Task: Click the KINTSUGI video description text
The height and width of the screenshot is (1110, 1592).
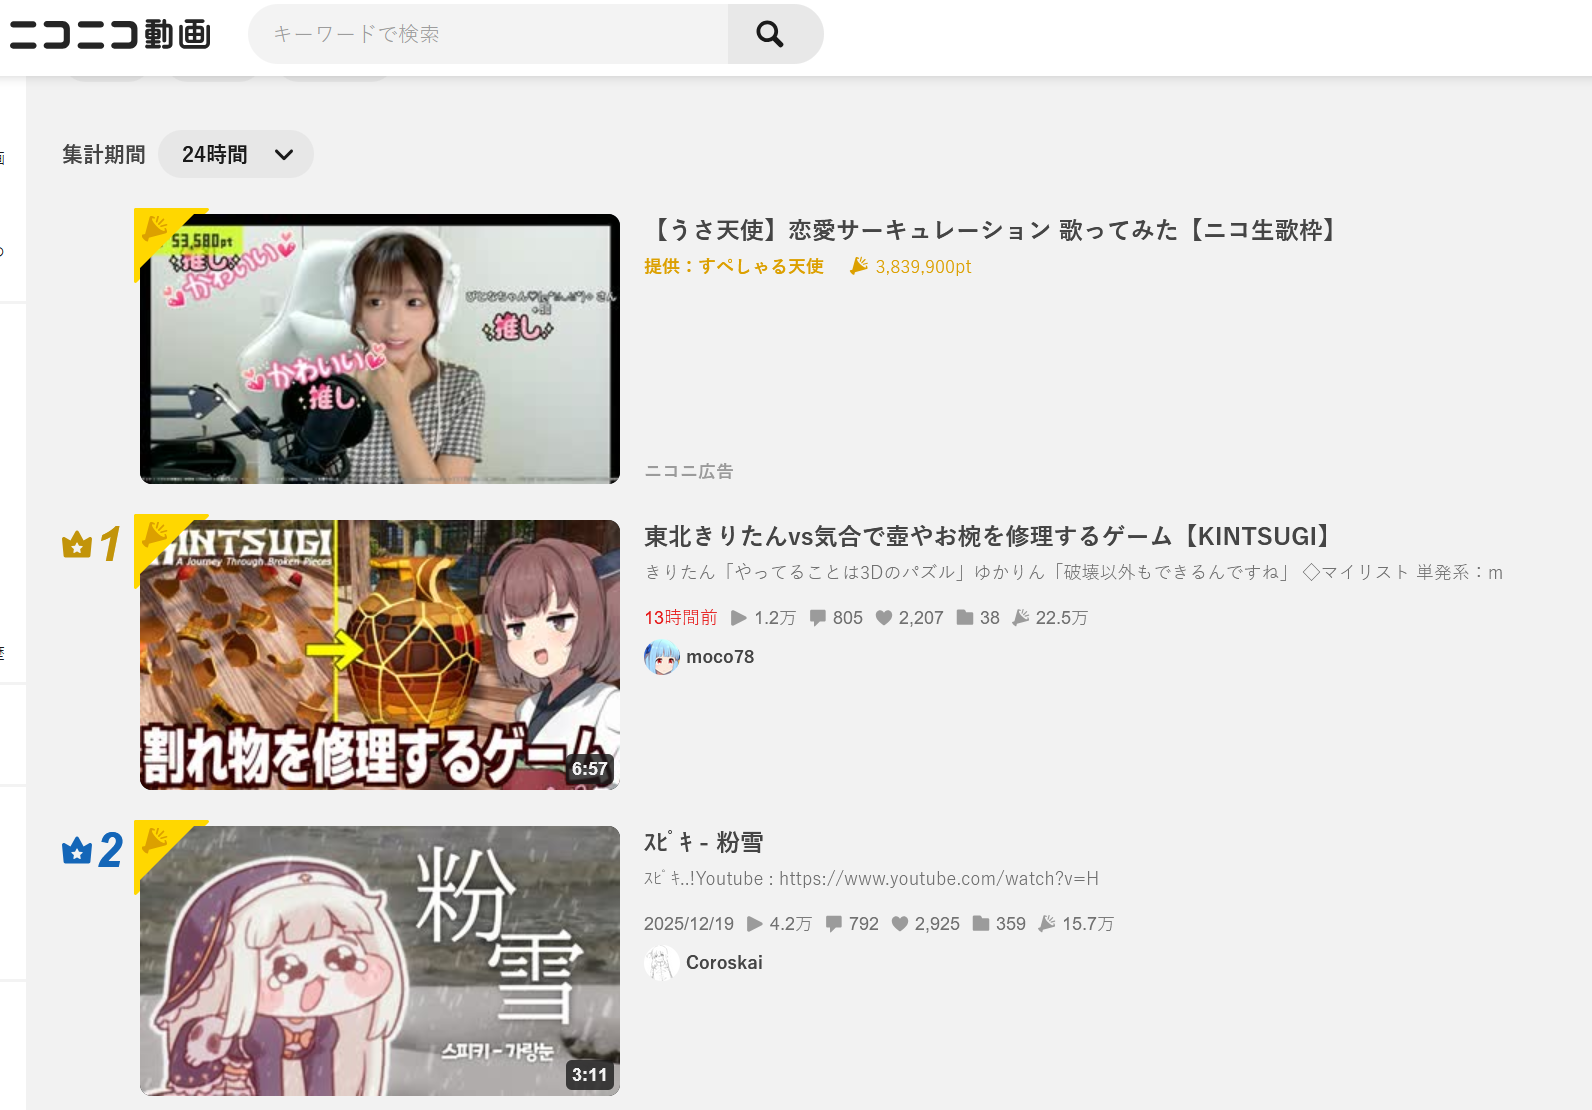Action: pyautogui.click(x=1073, y=572)
